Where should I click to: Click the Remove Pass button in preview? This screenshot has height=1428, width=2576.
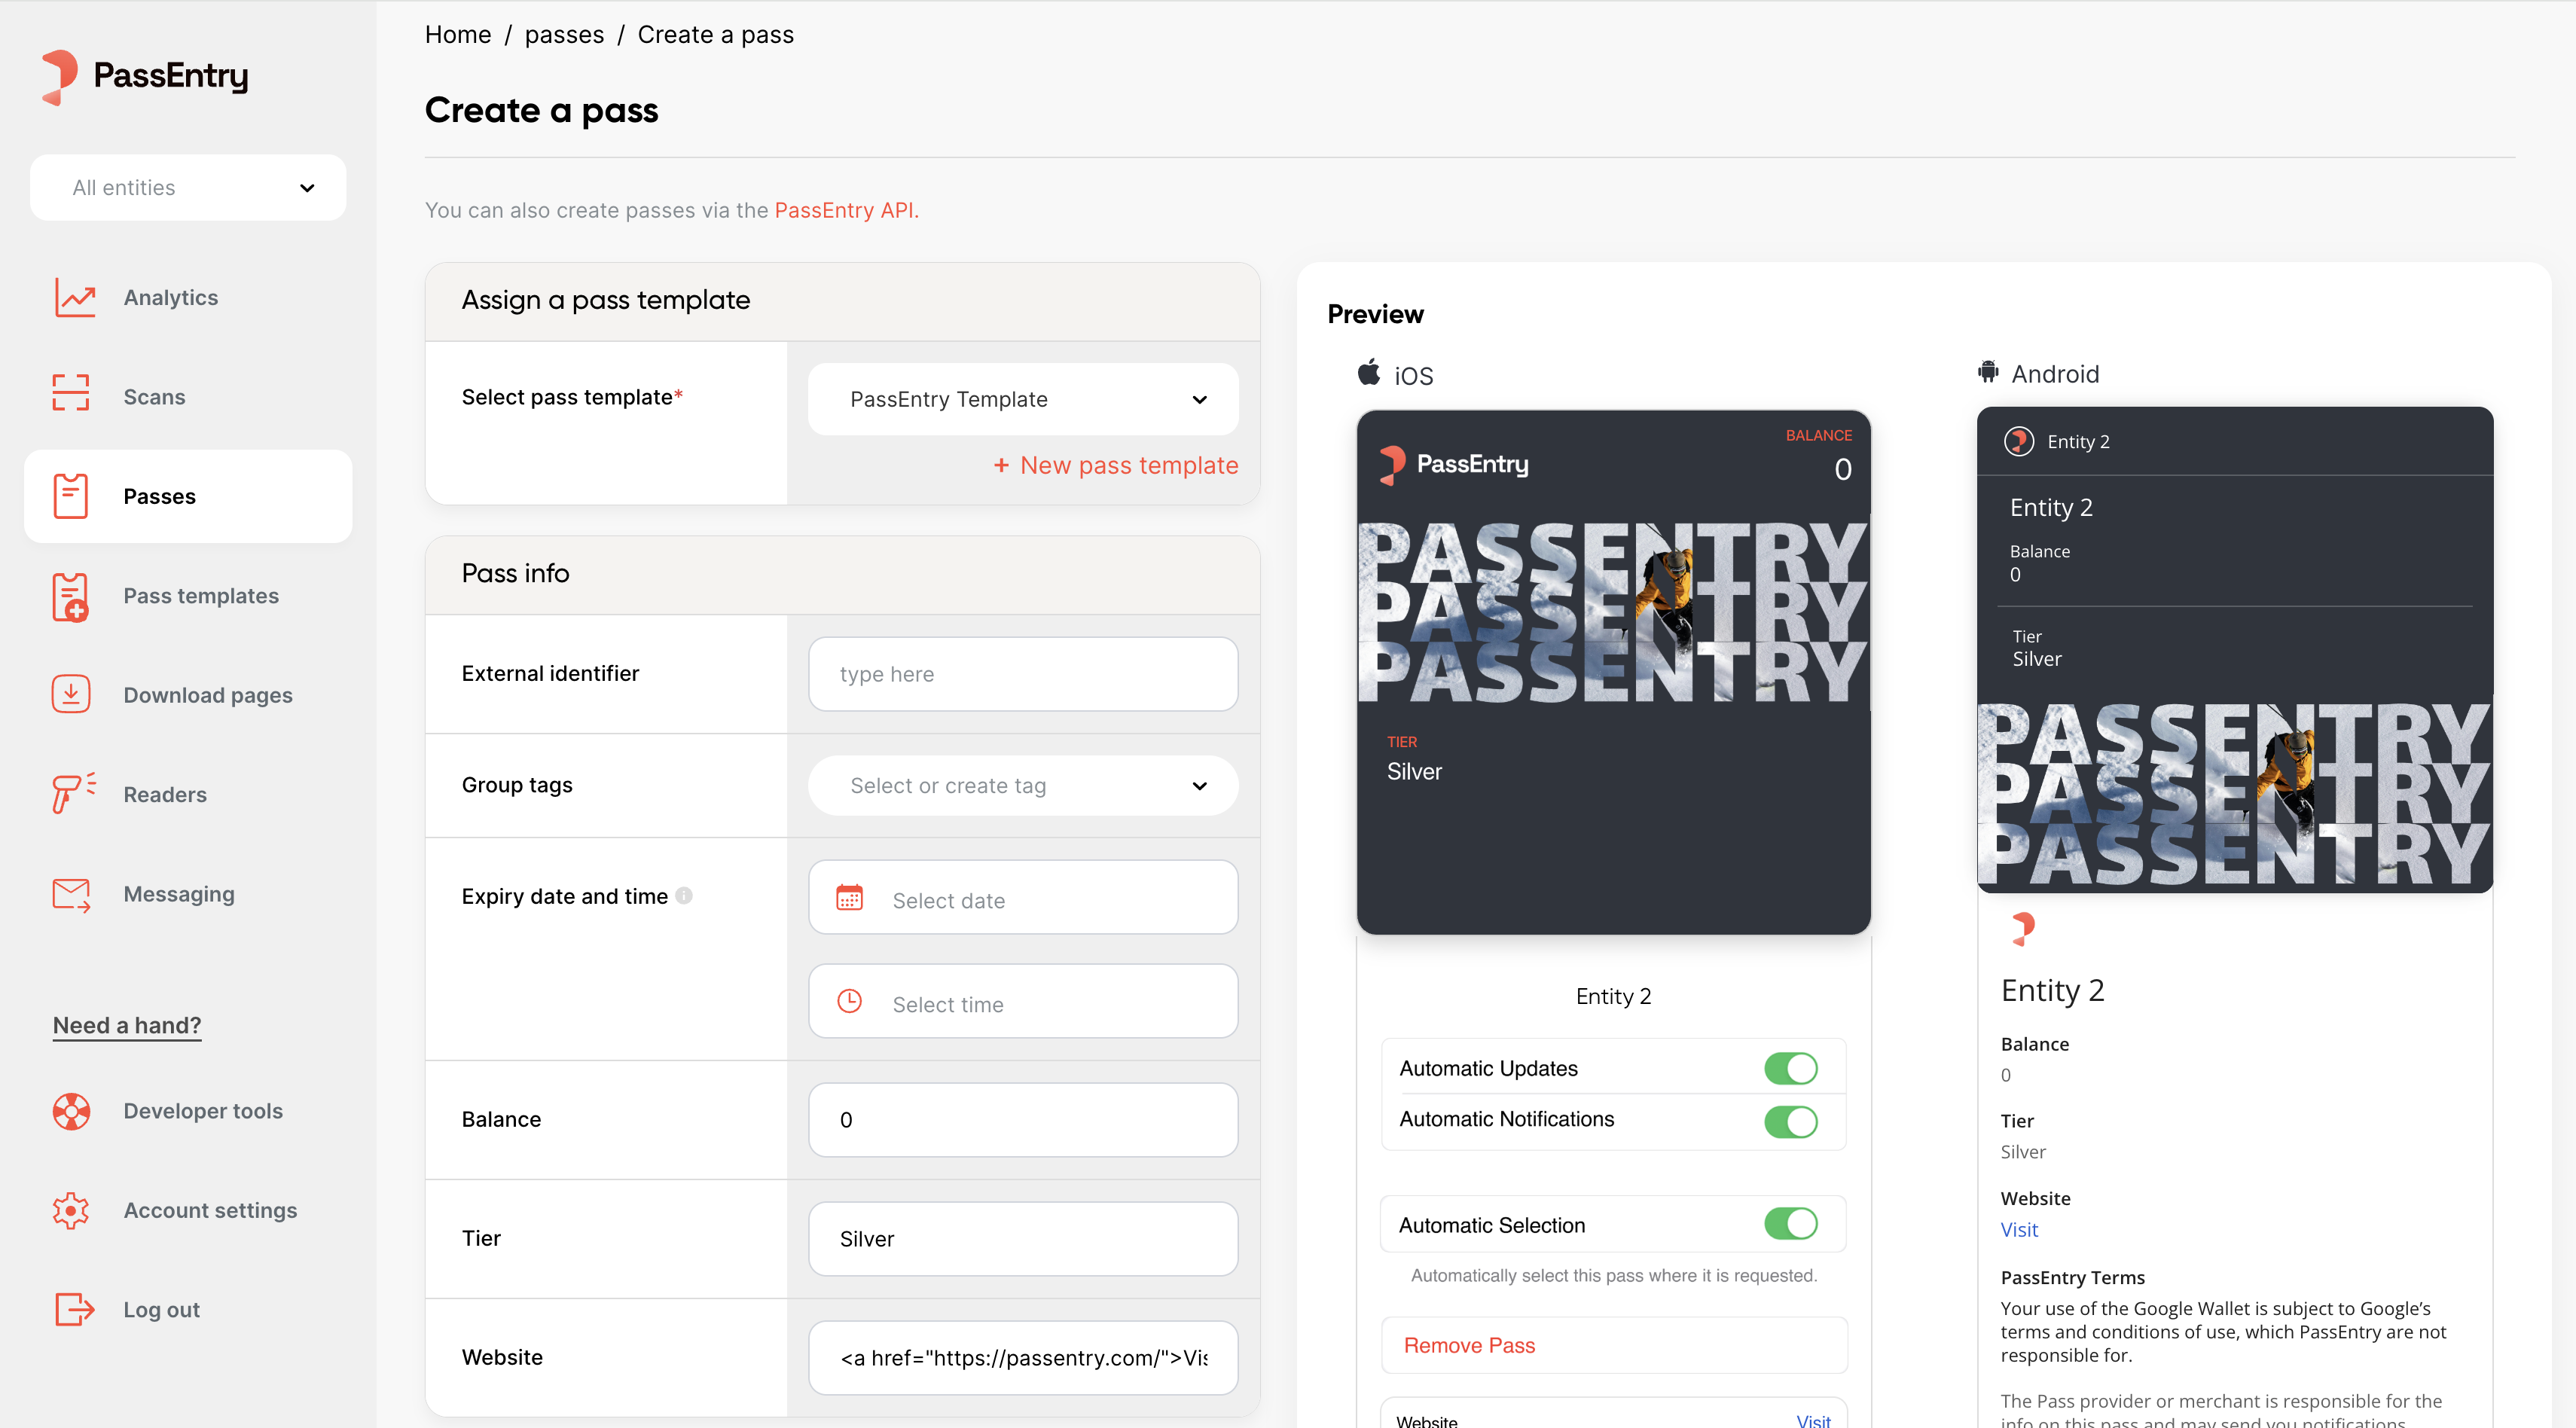click(1469, 1345)
